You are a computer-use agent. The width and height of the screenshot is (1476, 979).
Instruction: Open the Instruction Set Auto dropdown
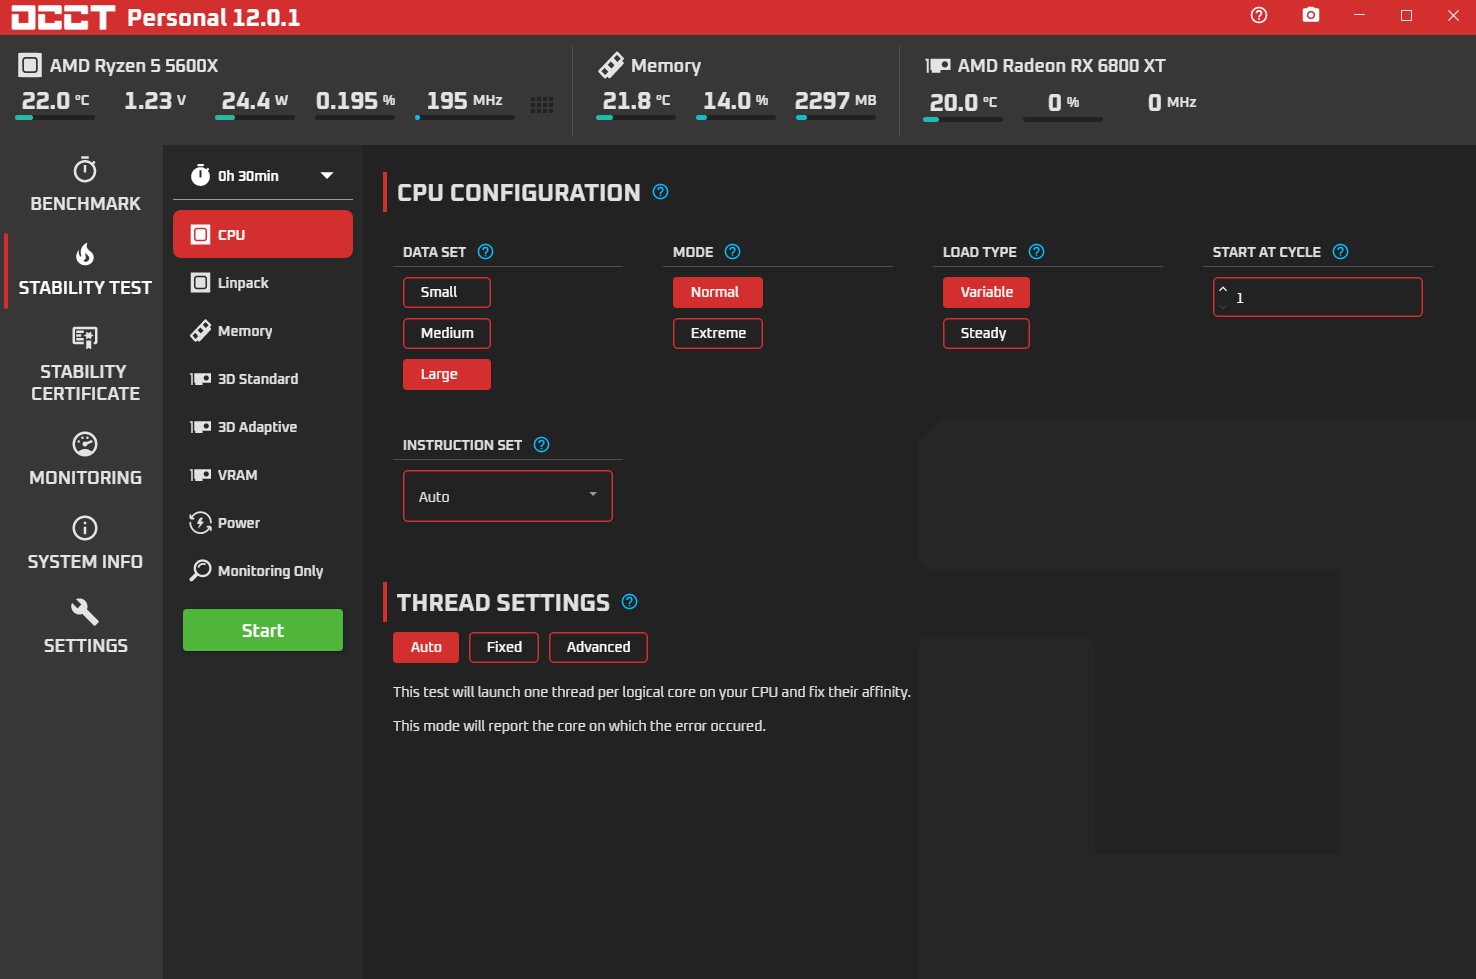(508, 496)
